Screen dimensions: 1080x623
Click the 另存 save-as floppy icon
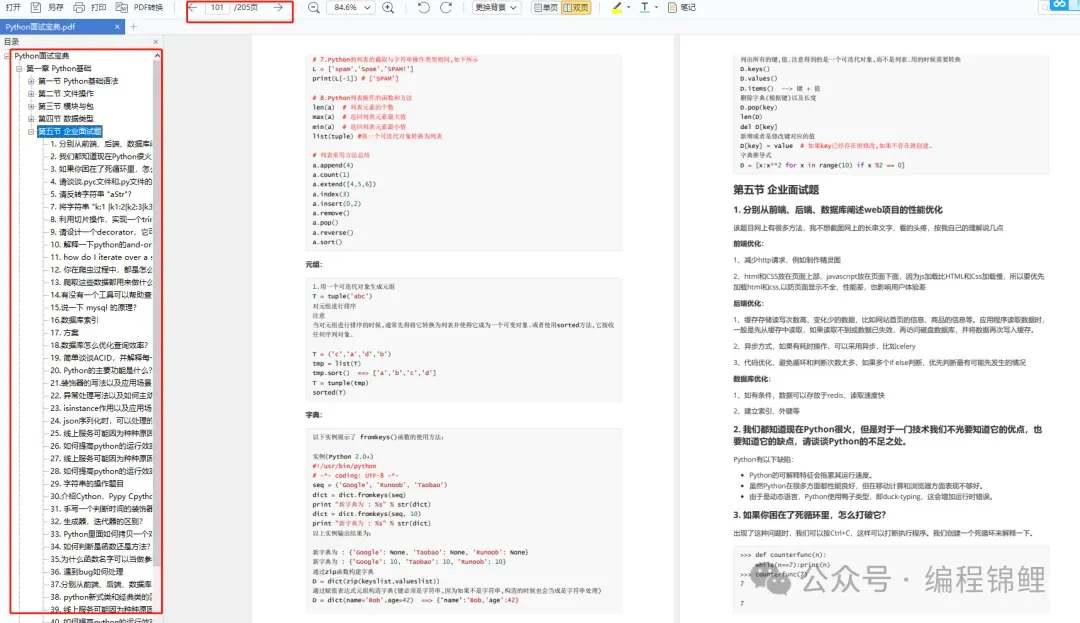coord(36,8)
